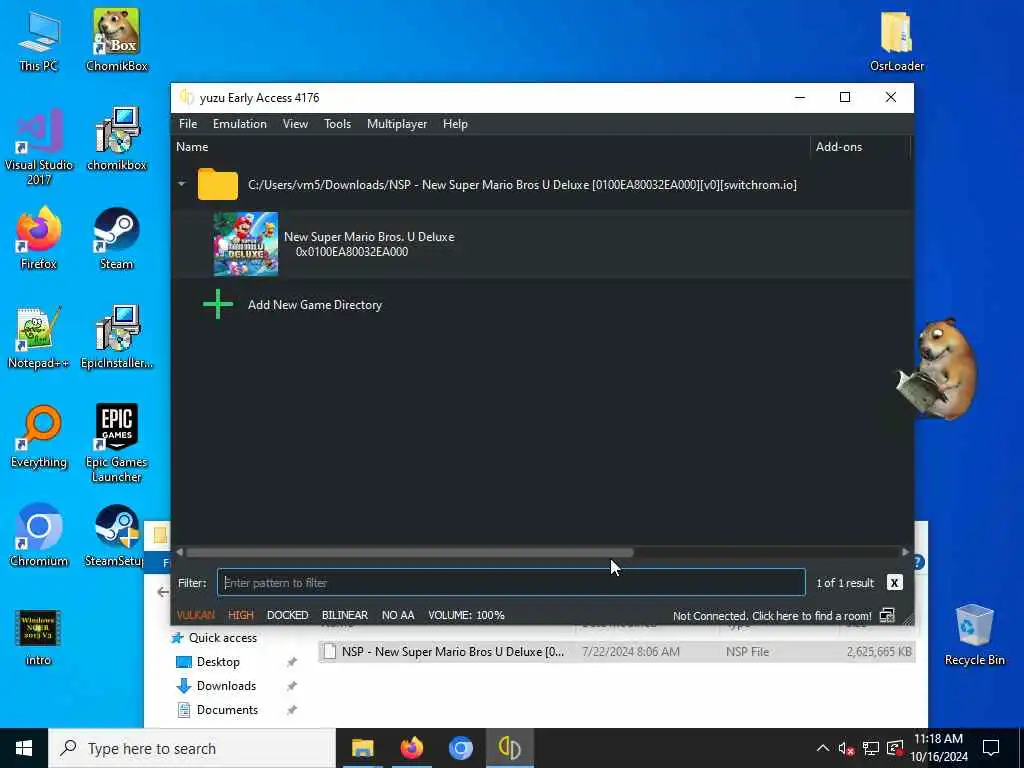This screenshot has height=768, width=1024.
Task: Click the horizontal scrollbar in game list
Action: coord(409,552)
